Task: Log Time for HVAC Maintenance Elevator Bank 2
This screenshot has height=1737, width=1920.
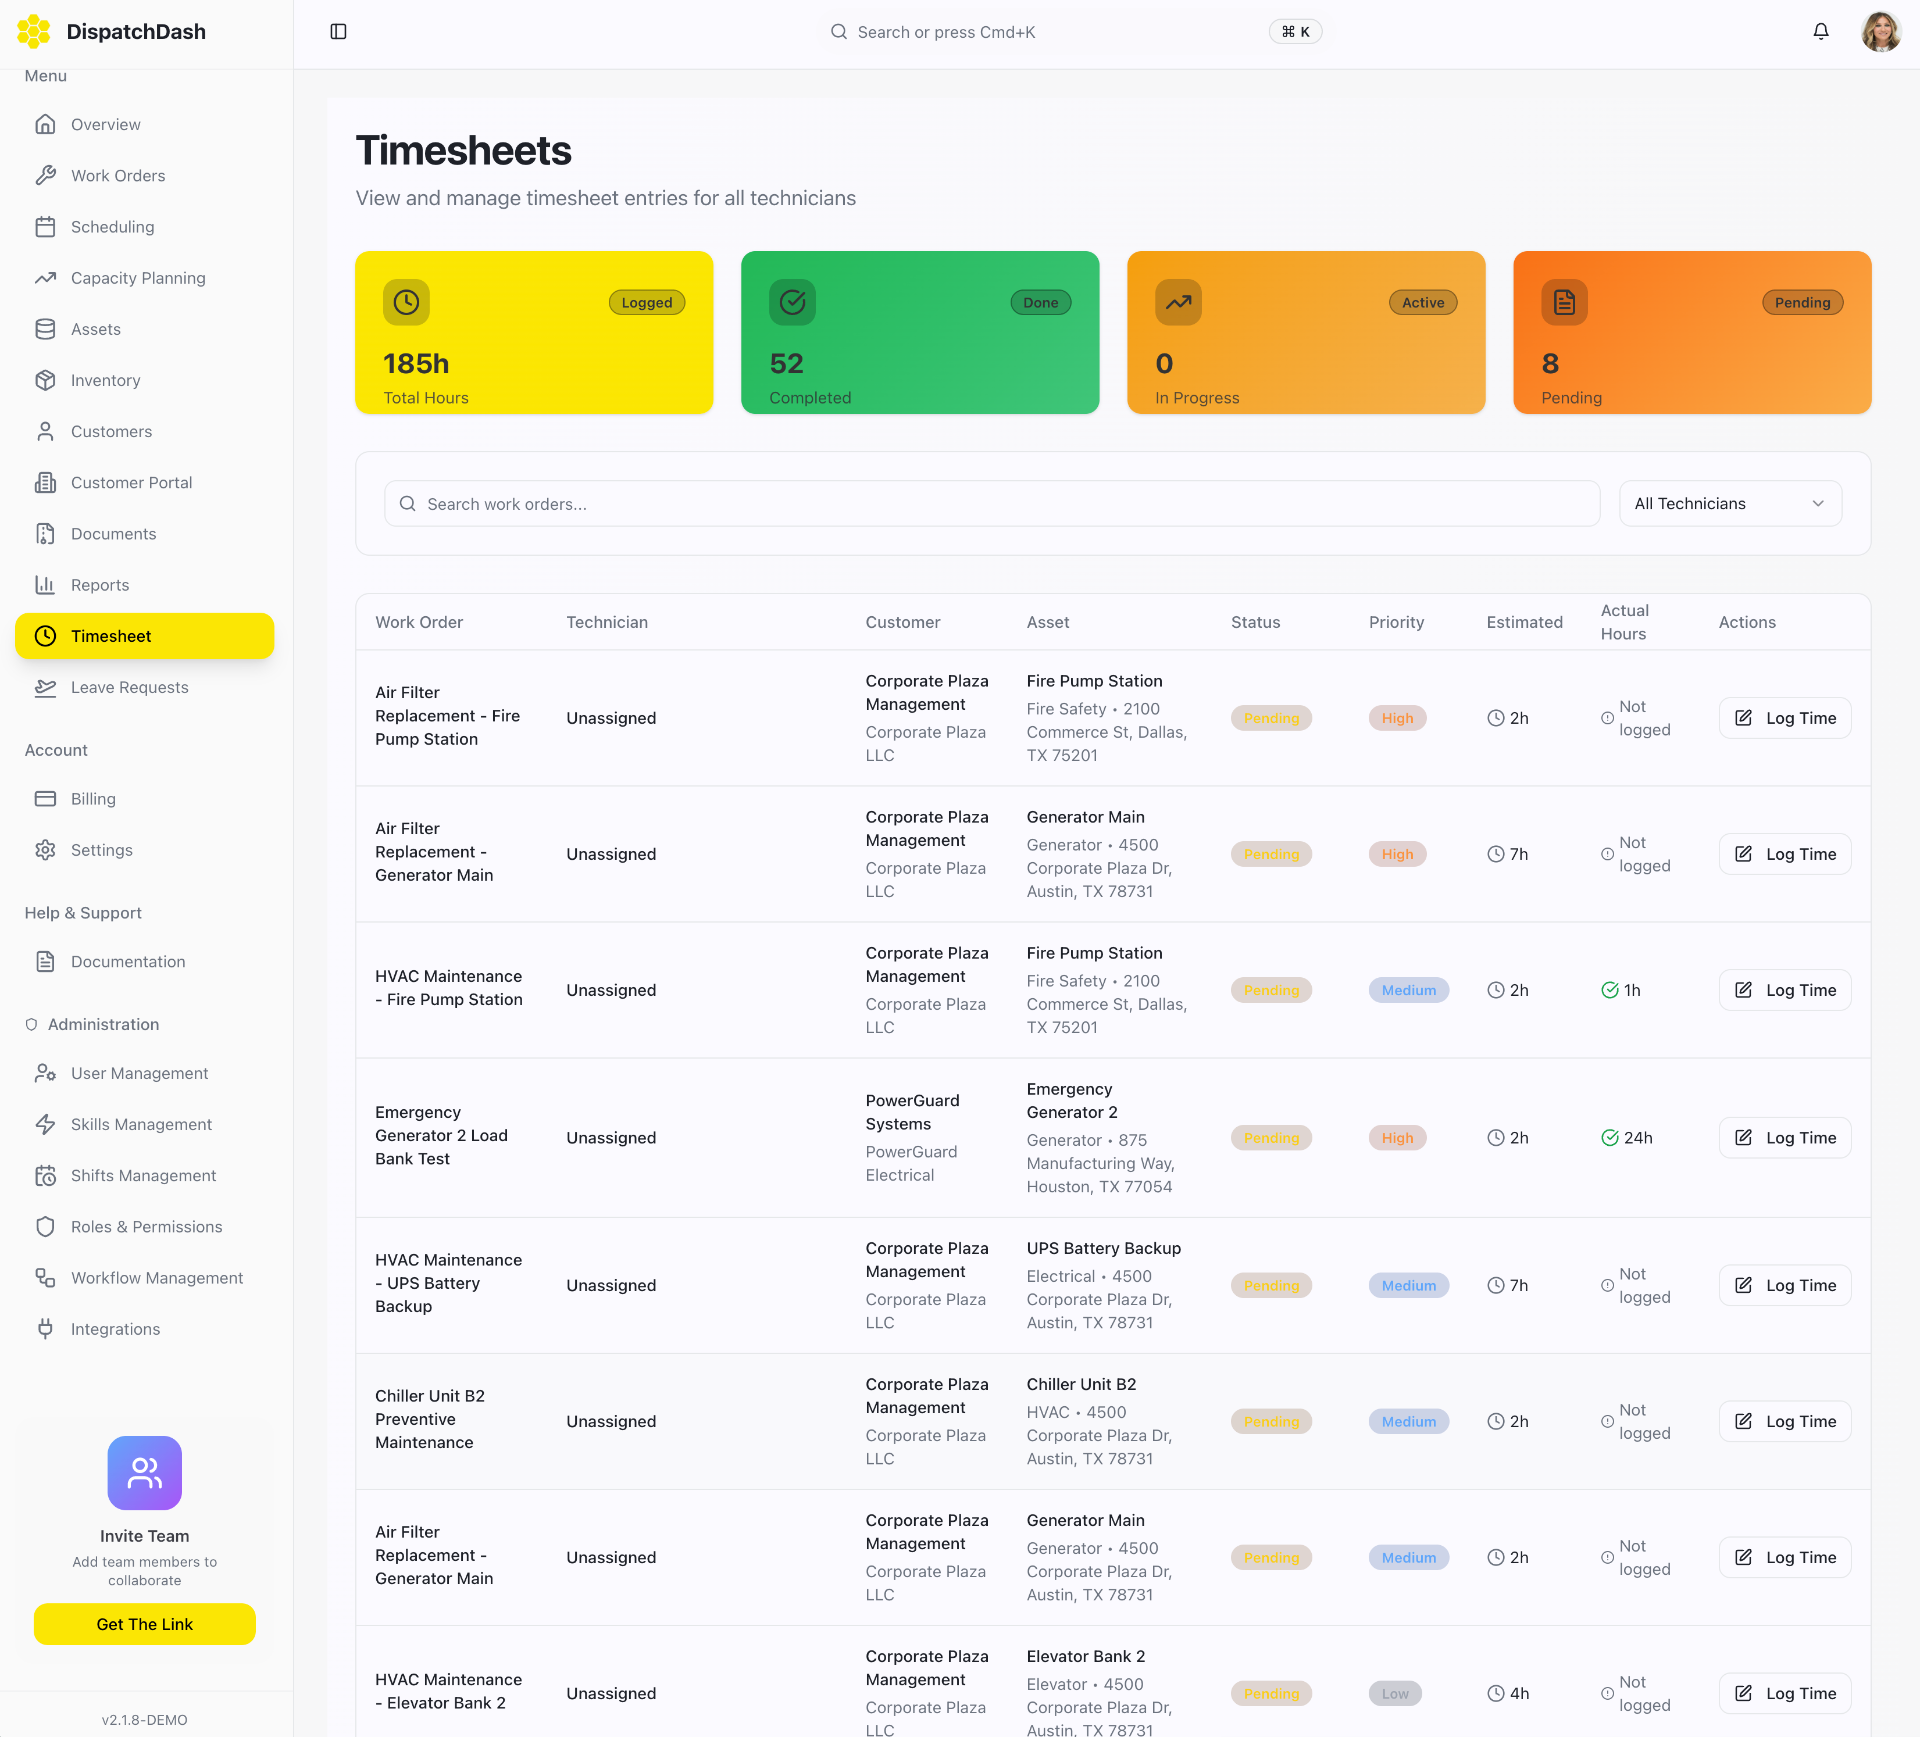Action: click(1785, 1693)
